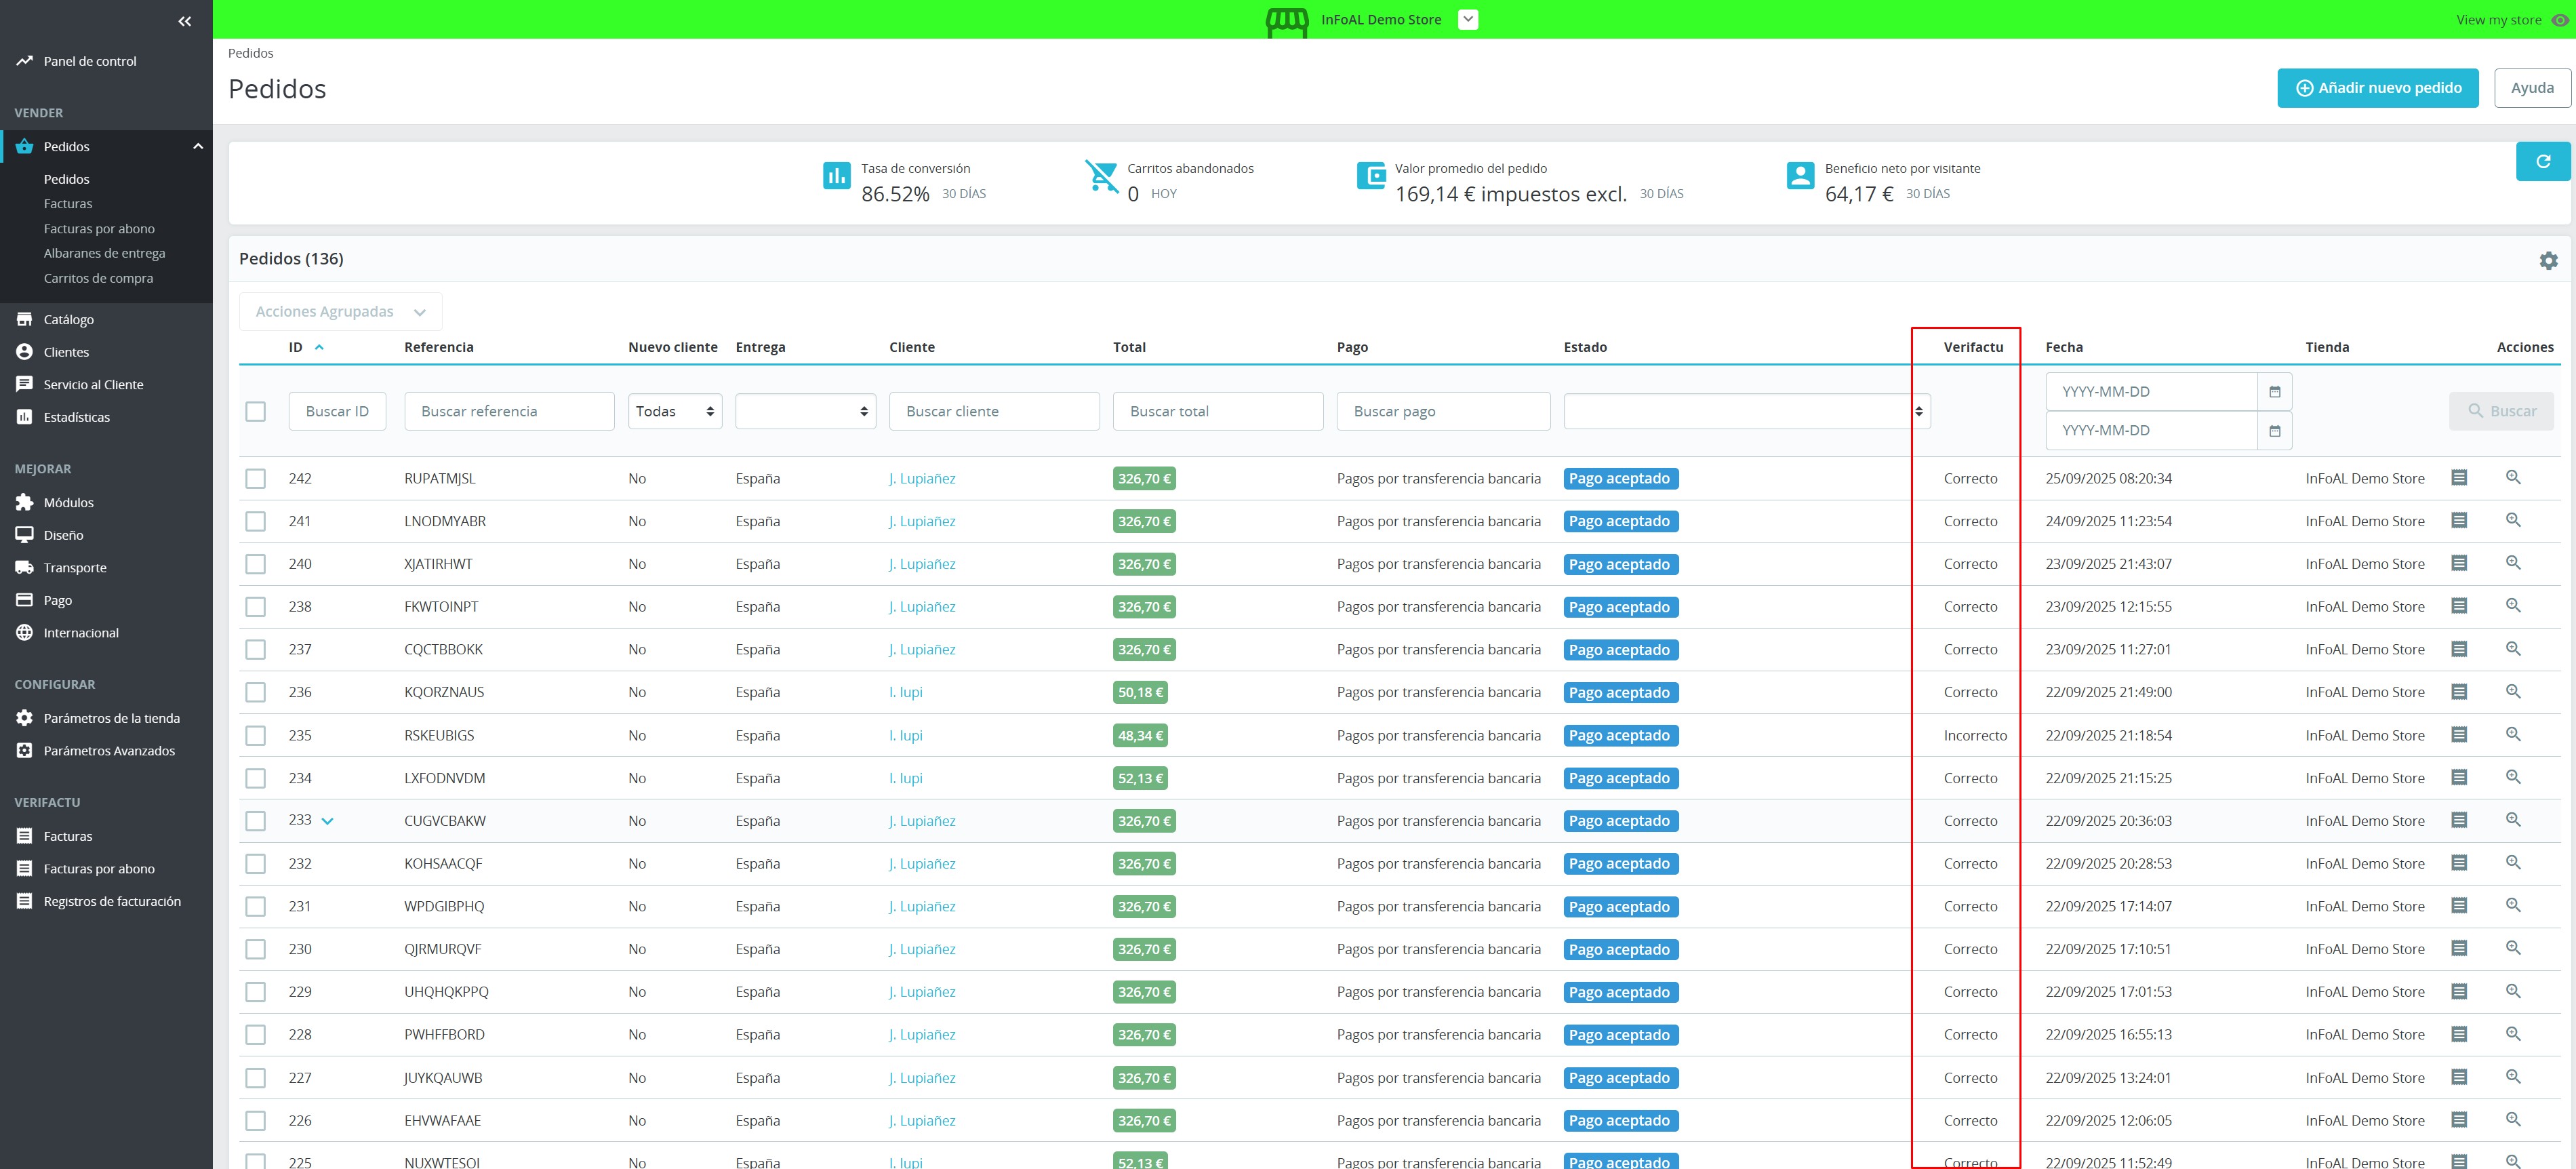Click invoice document icon for order 242
Viewport: 2576px width, 1169px height.
click(x=2459, y=478)
